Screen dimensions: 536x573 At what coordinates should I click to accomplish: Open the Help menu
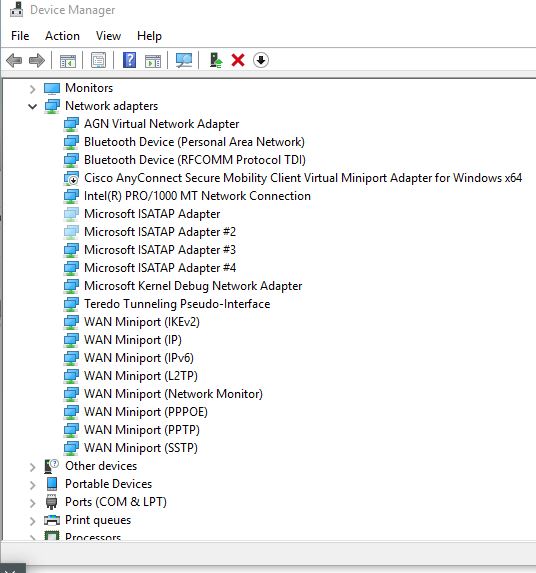pos(149,36)
